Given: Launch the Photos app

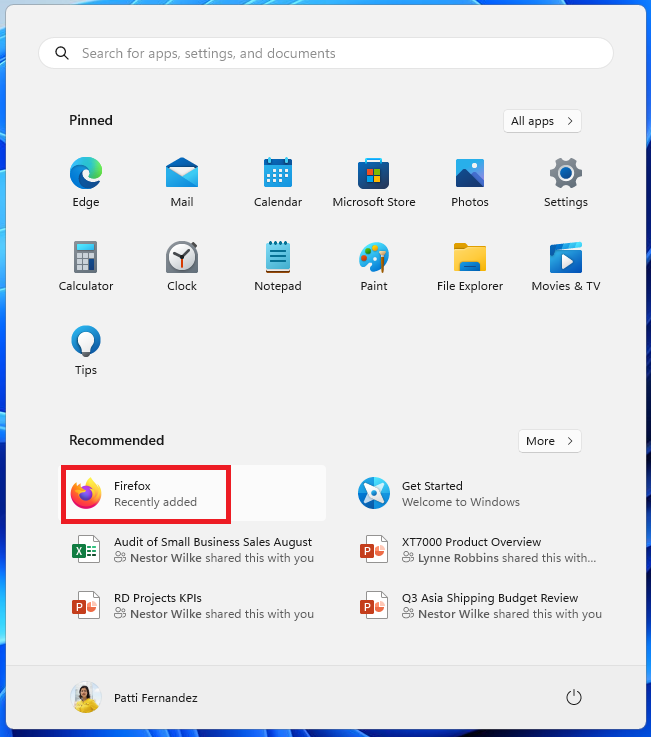Looking at the screenshot, I should (470, 182).
